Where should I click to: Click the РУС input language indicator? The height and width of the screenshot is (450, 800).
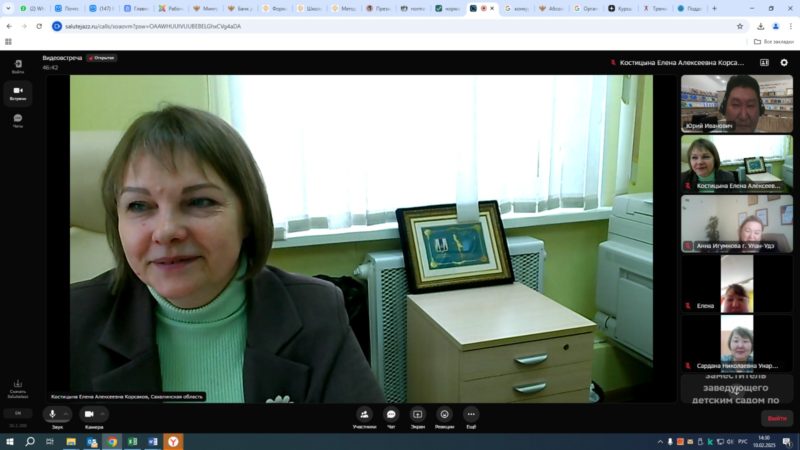(742, 442)
